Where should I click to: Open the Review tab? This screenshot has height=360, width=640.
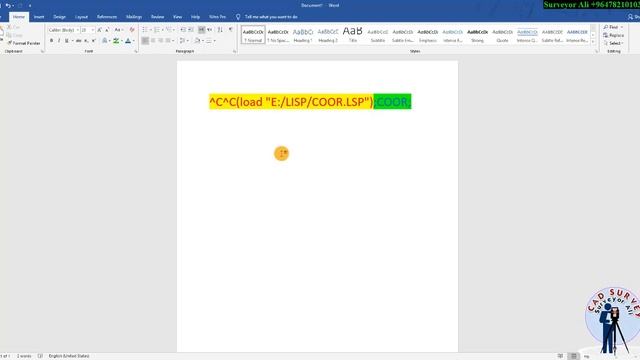[x=157, y=17]
